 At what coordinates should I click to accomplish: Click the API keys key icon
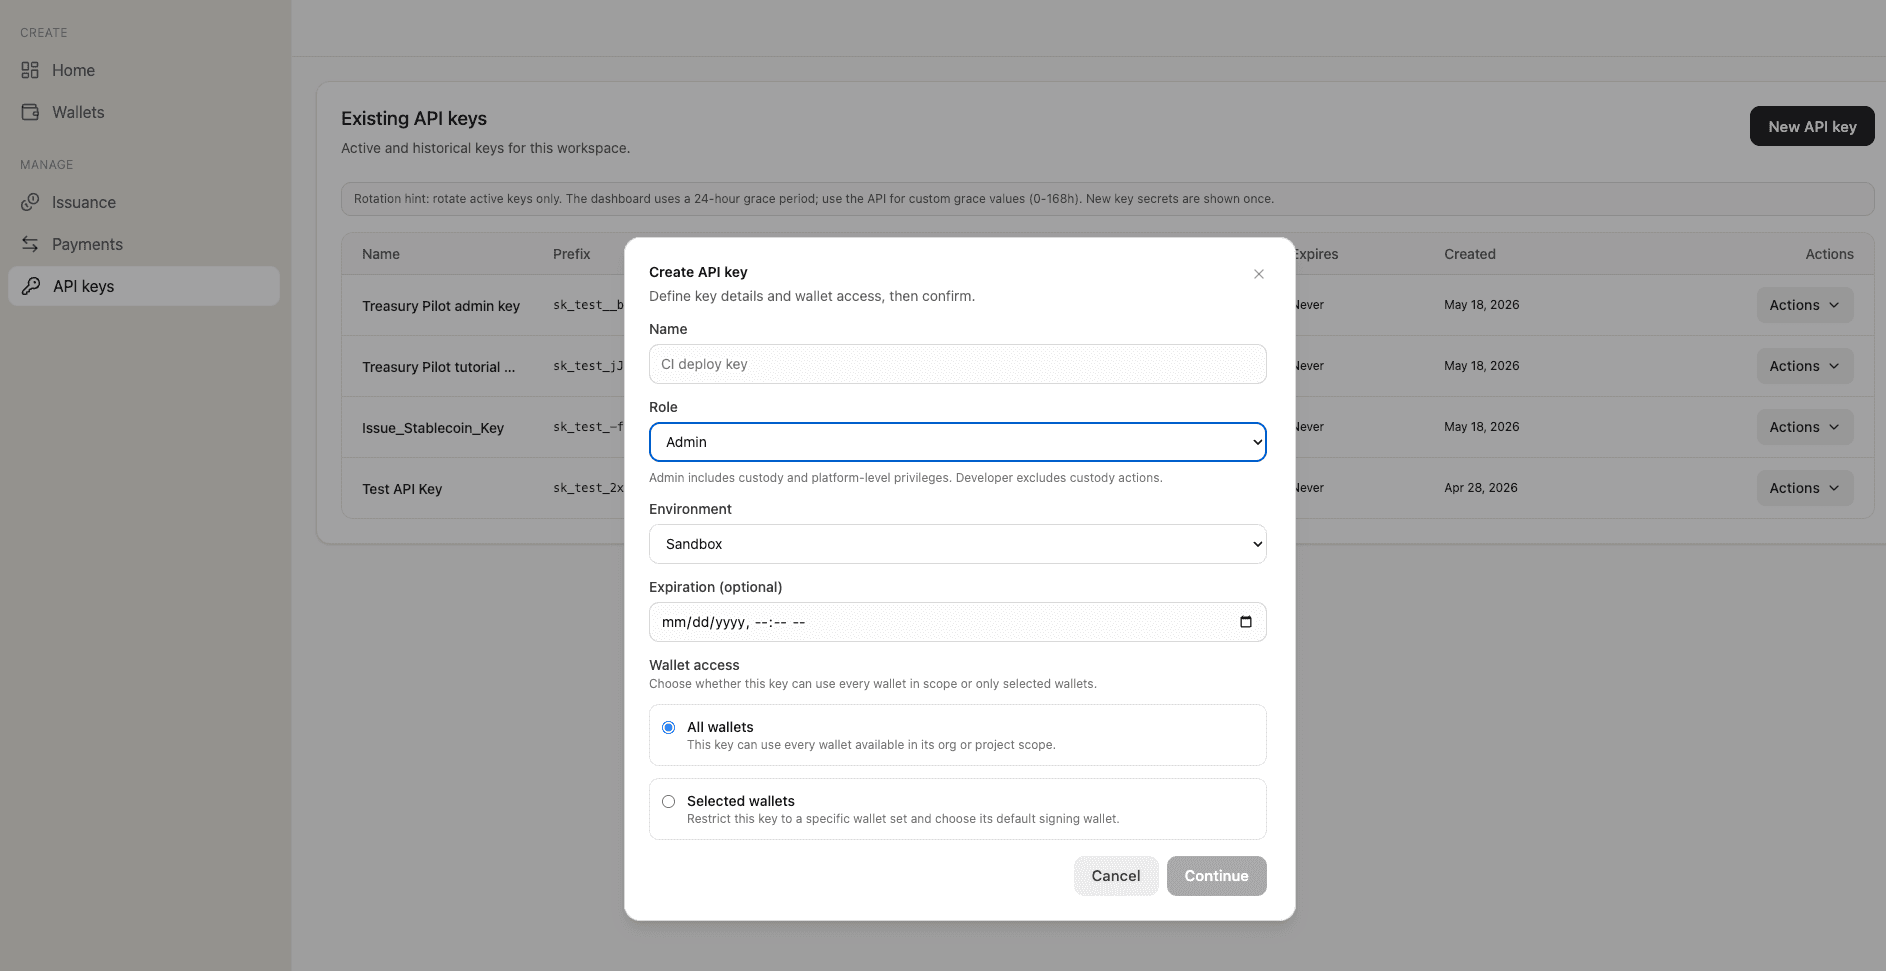coord(31,286)
